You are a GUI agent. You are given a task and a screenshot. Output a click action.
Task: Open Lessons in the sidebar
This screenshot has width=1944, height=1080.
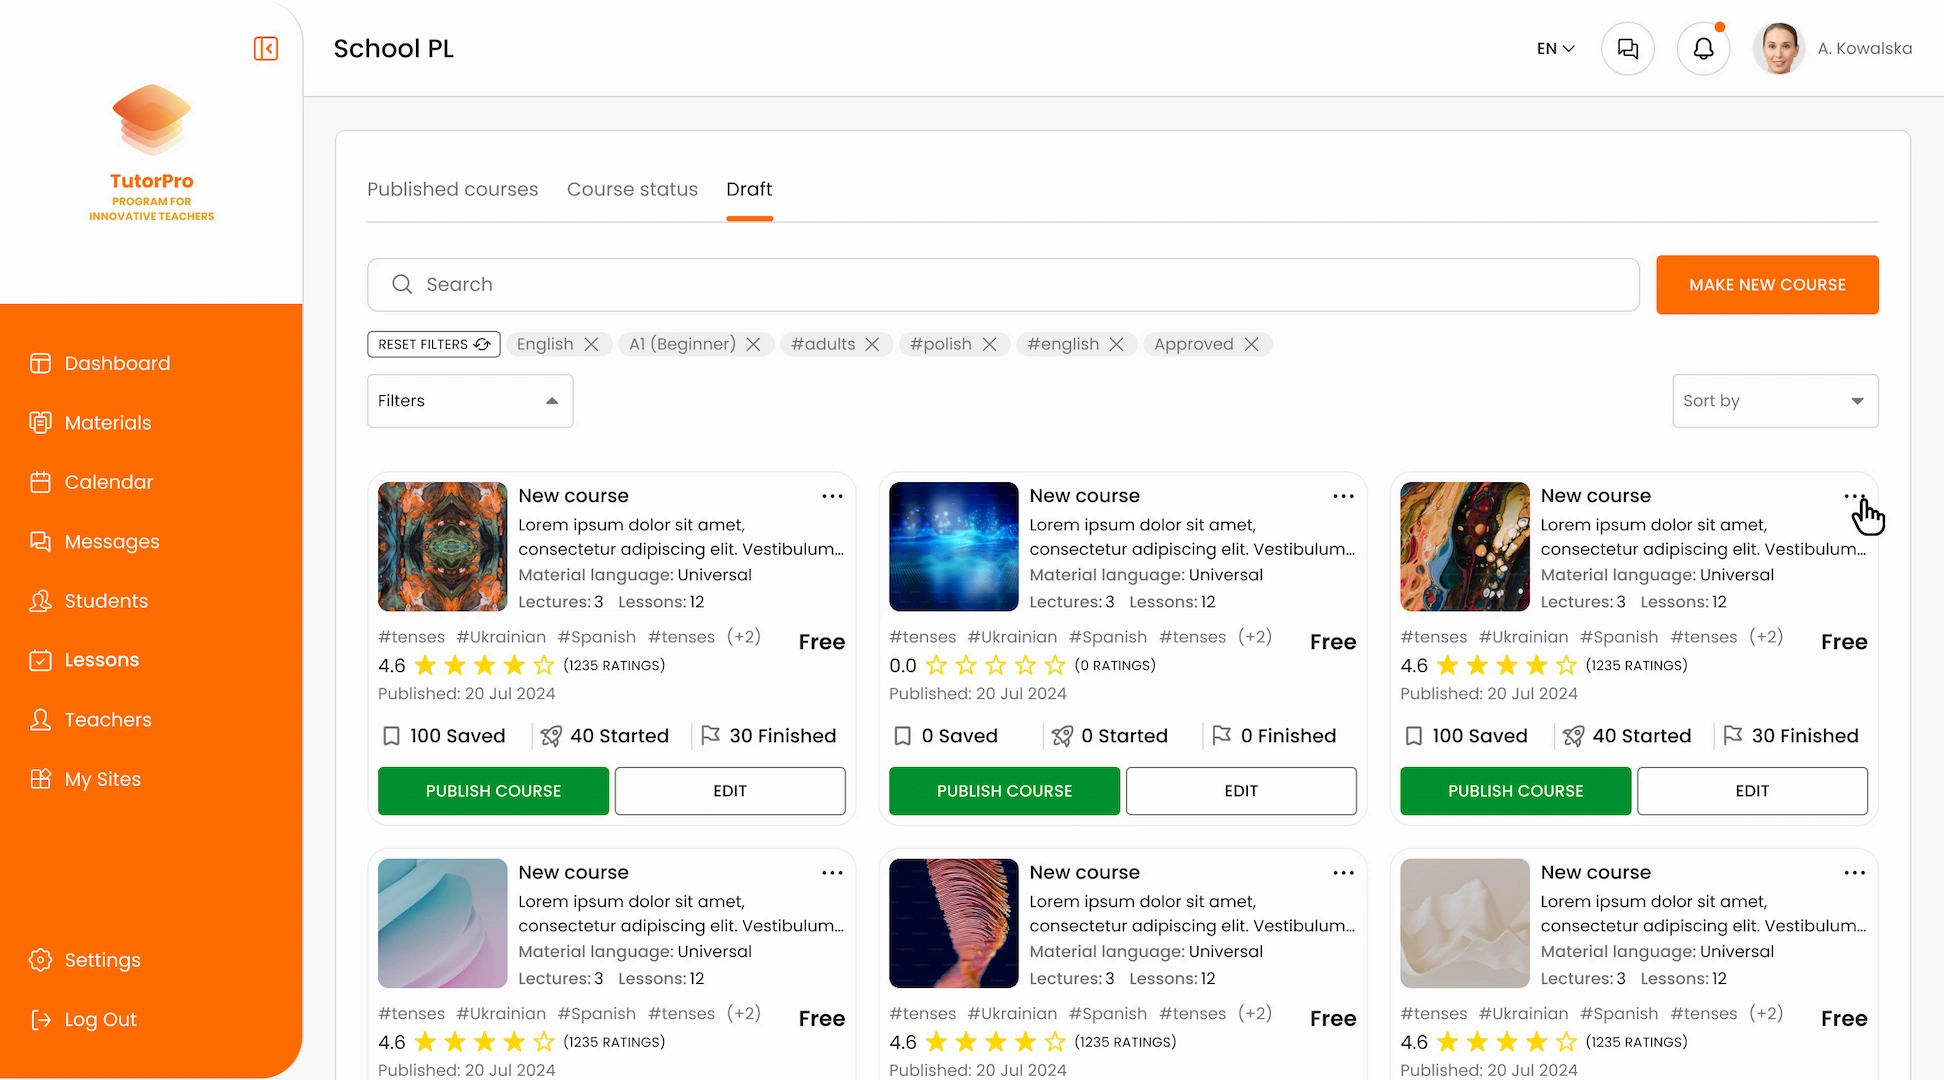pos(85,660)
